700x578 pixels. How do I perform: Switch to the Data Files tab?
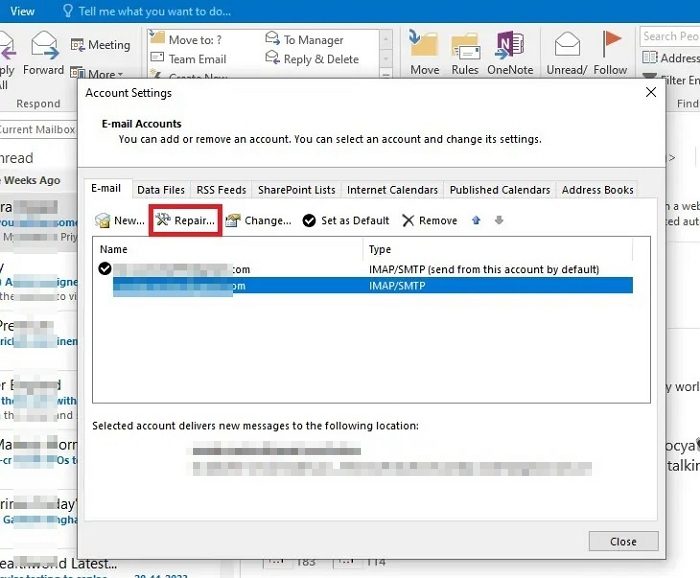coord(161,190)
